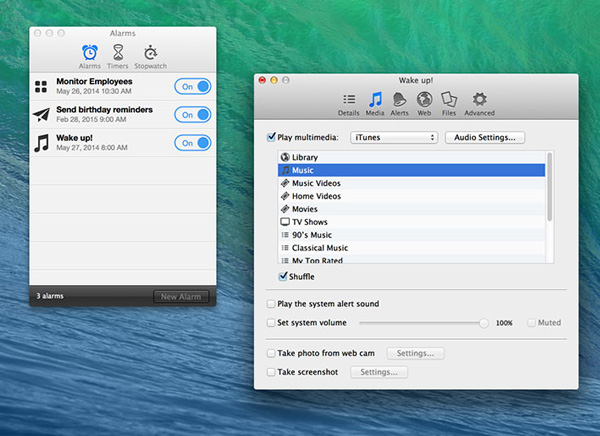Adjust the system volume slider knob
Viewport: 600px width, 436px height.
484,323
